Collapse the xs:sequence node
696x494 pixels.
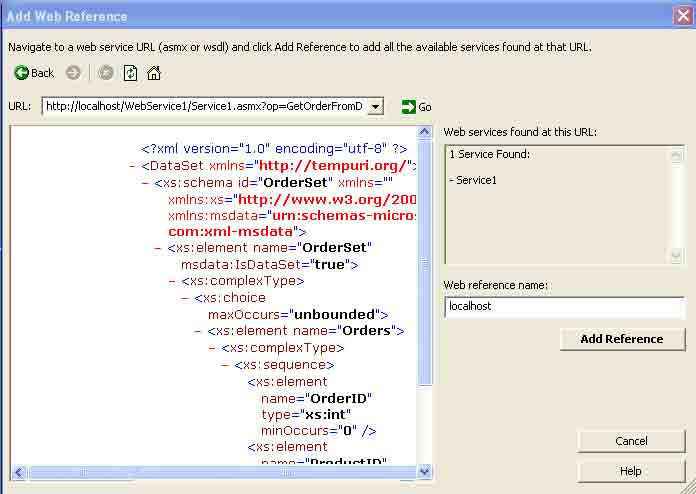click(x=225, y=365)
